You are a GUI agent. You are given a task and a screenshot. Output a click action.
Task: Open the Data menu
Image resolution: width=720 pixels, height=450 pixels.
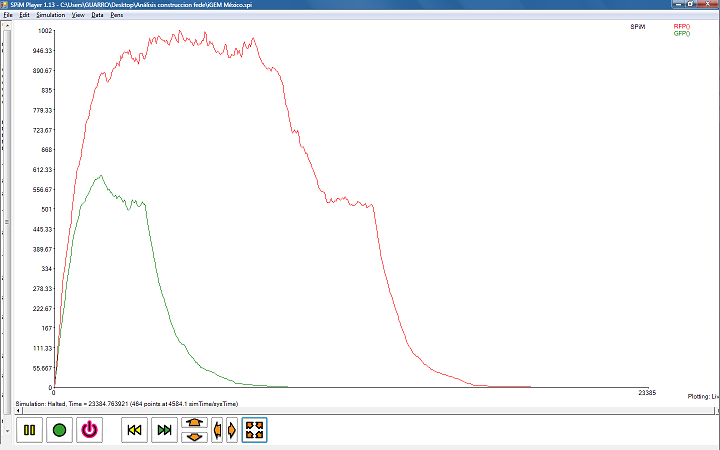(x=97, y=15)
